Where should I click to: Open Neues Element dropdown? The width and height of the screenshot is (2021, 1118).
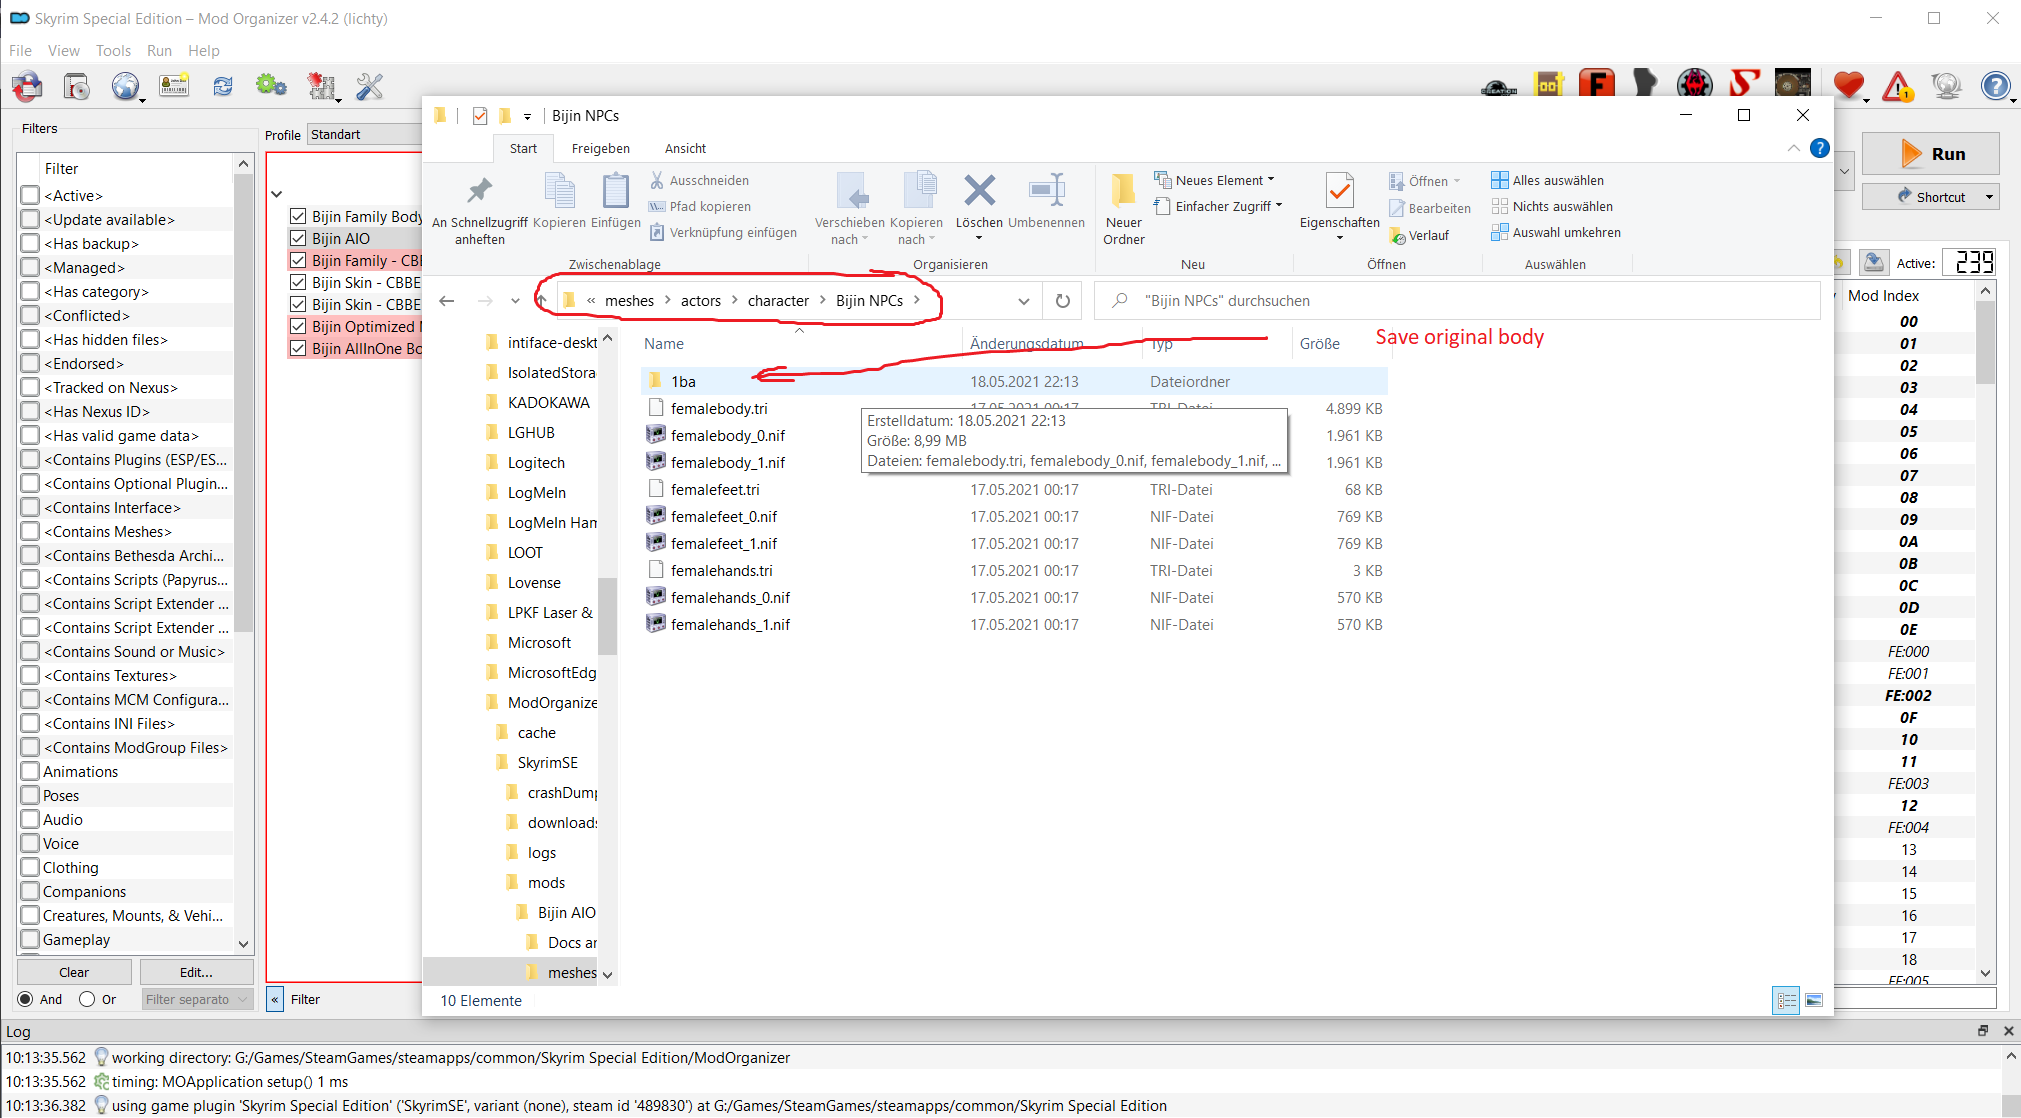1215,180
